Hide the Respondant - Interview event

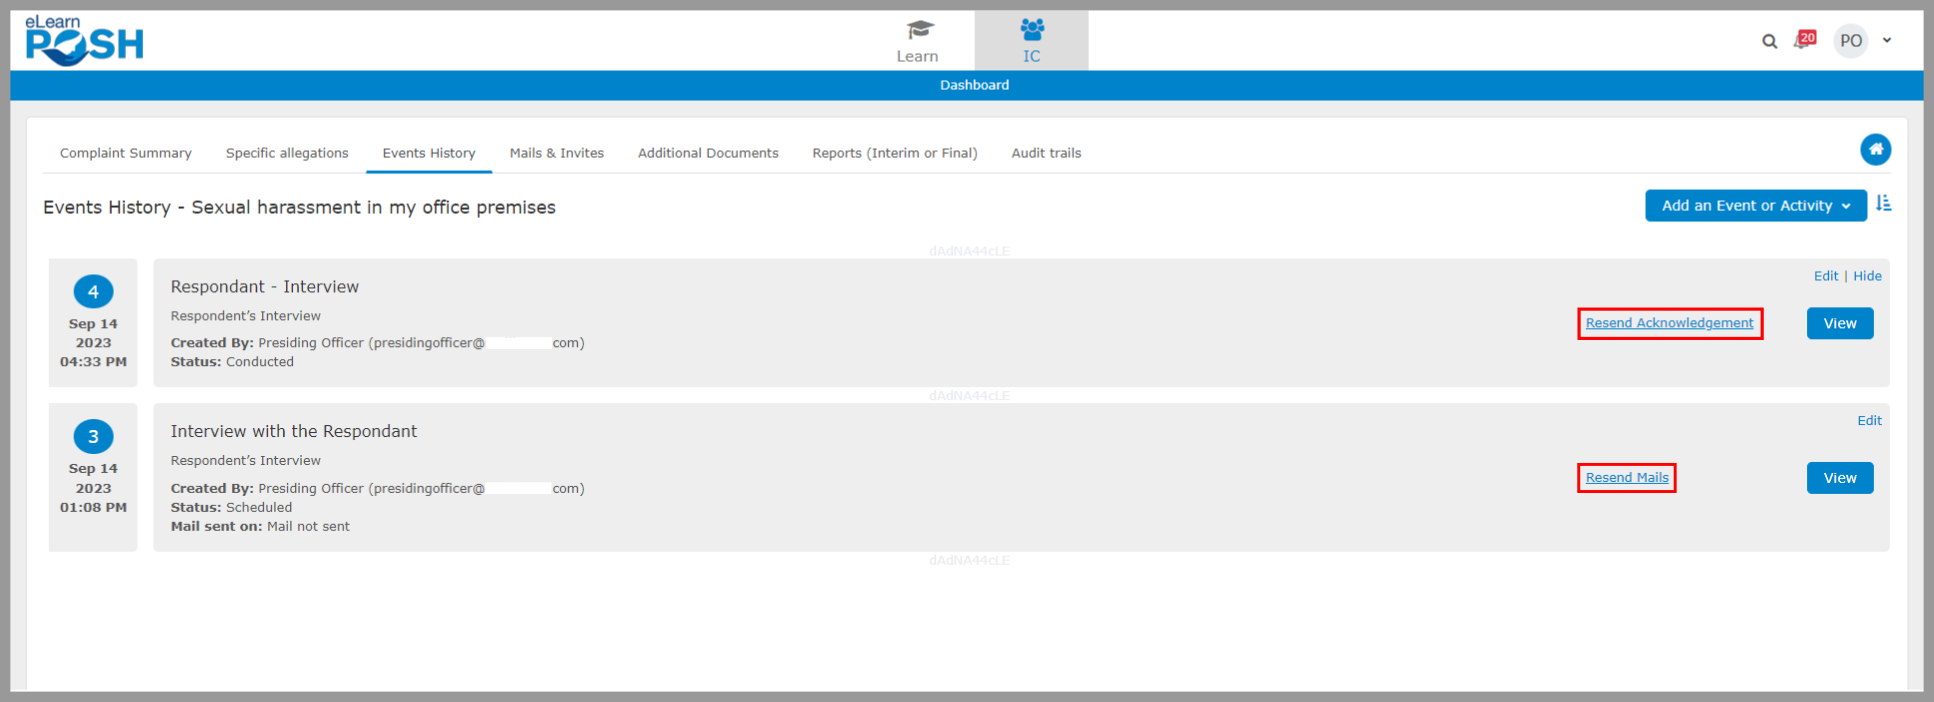[1867, 276]
